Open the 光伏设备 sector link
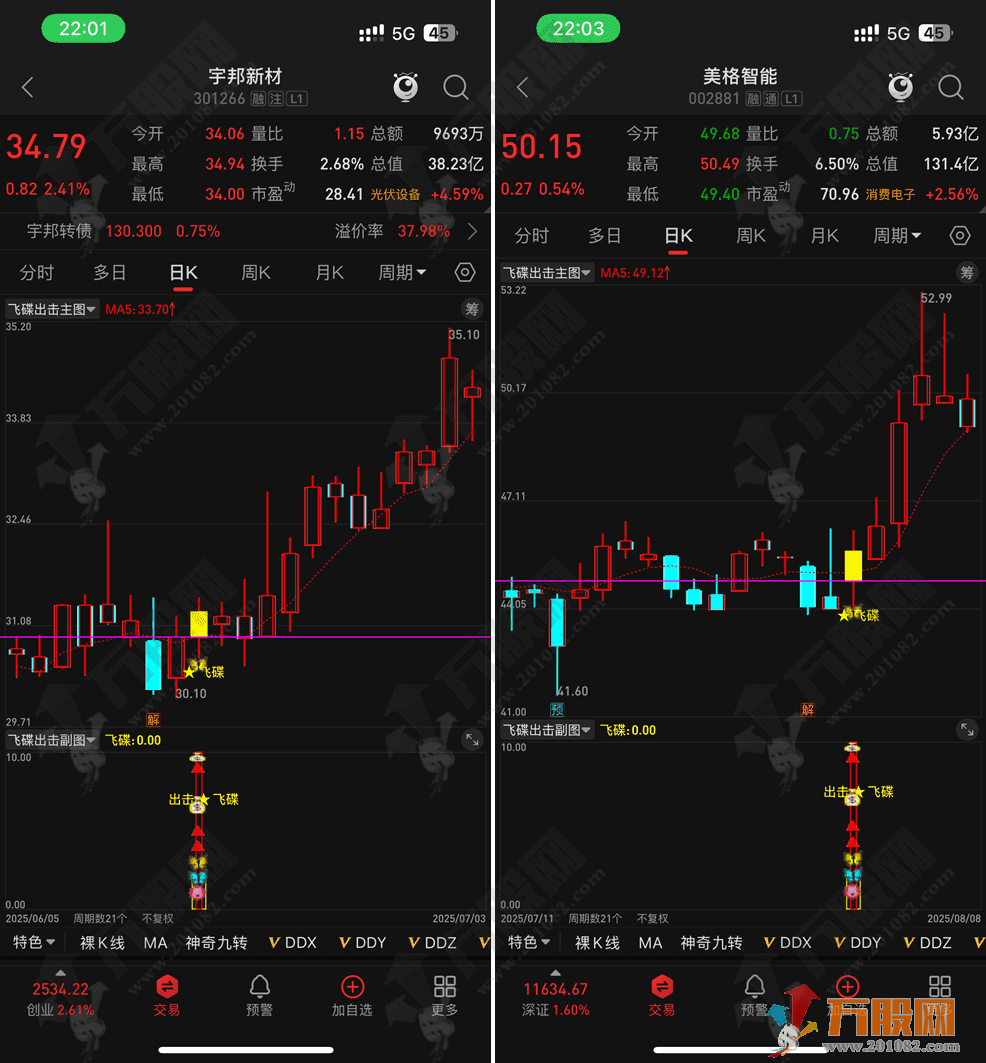986x1063 pixels. (395, 195)
